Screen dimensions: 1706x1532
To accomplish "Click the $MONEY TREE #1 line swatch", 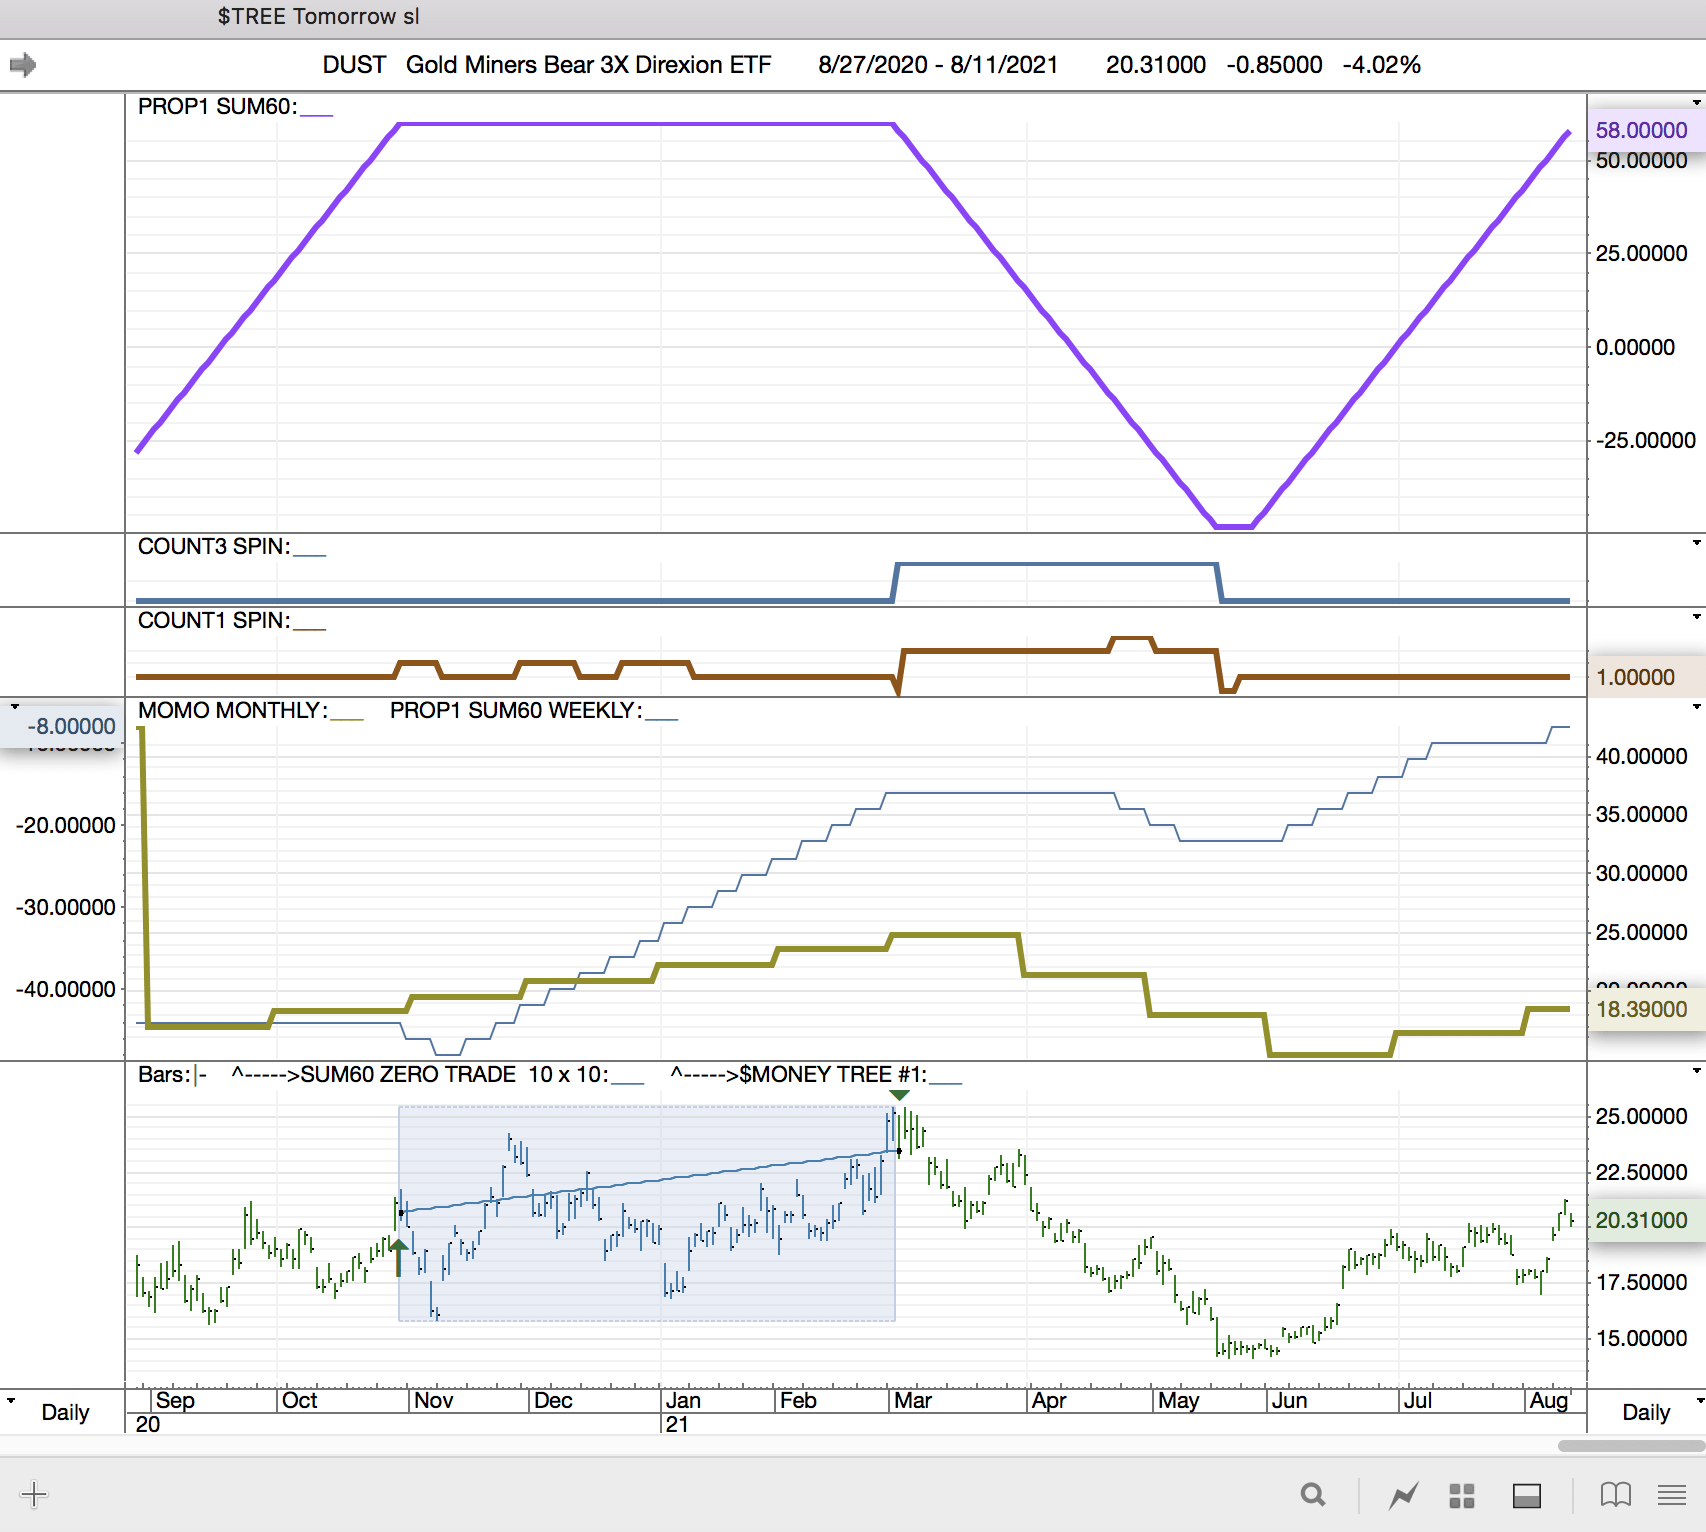I will [946, 1082].
